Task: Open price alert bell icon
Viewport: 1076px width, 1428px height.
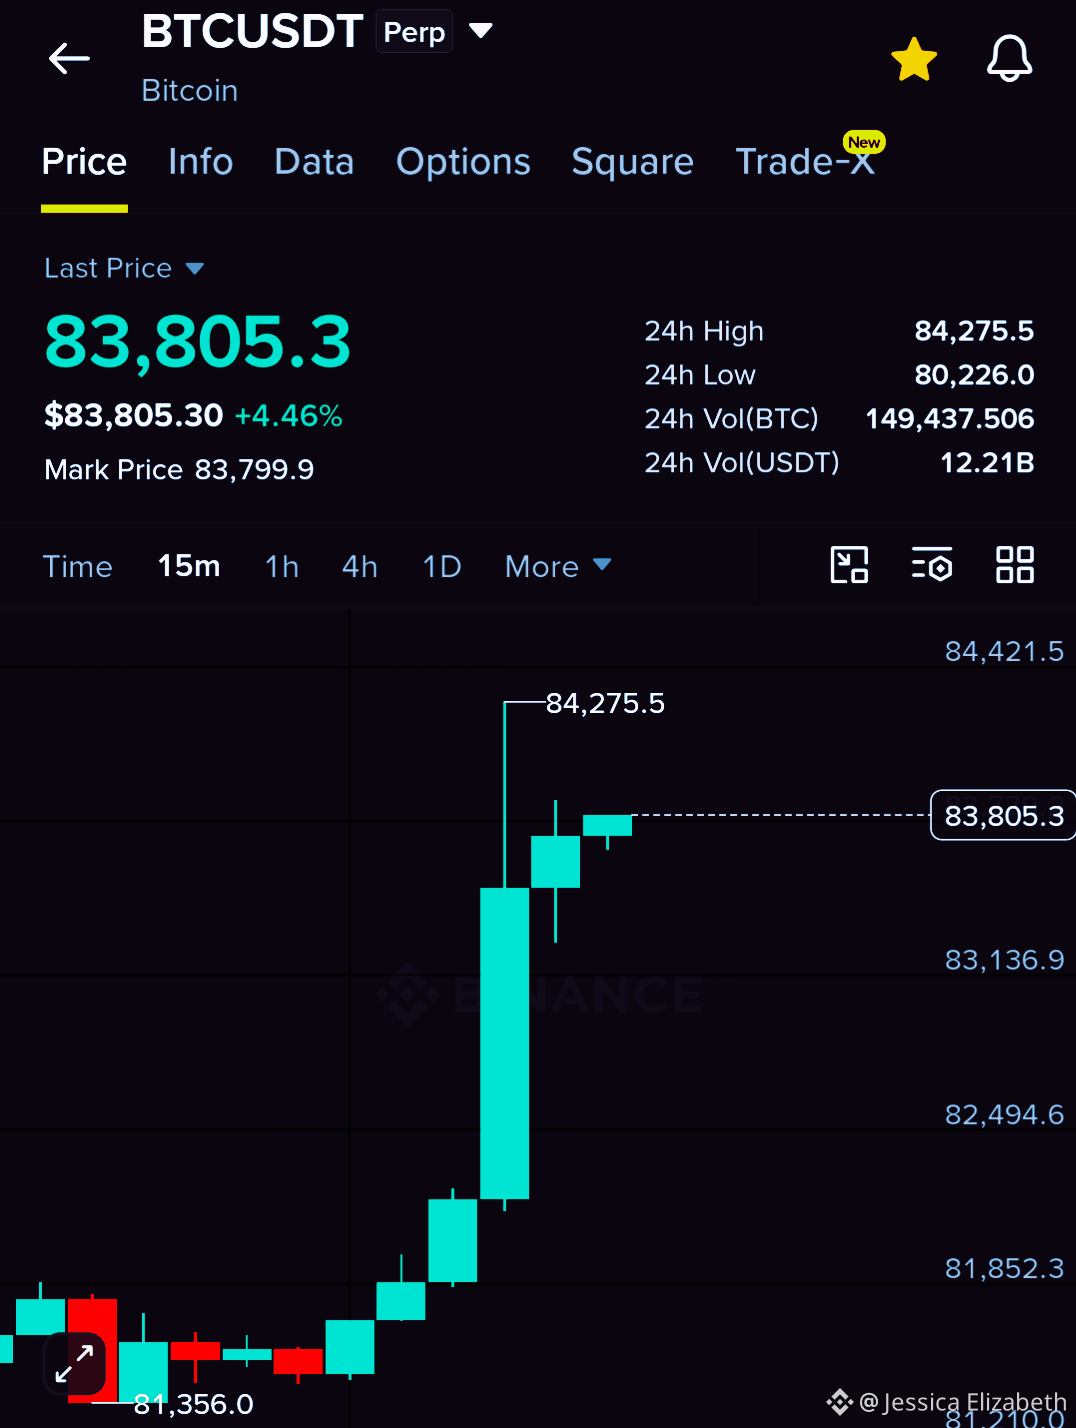Action: tap(1009, 58)
